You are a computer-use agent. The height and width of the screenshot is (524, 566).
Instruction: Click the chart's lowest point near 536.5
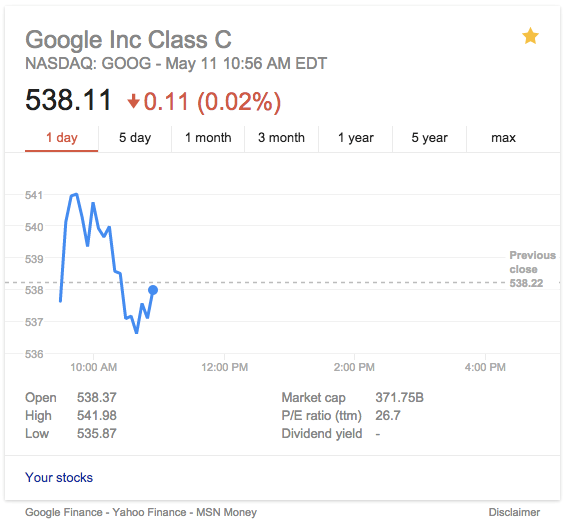pyautogui.click(x=136, y=332)
